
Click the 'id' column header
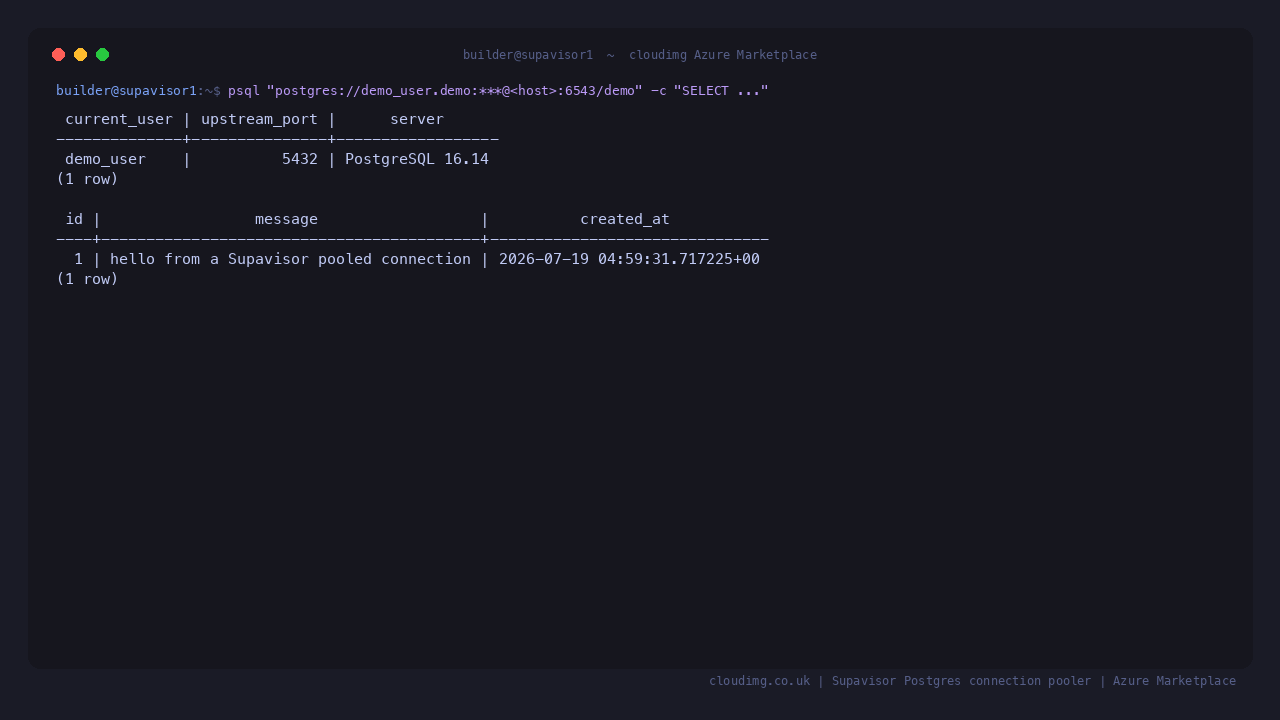[x=74, y=219]
